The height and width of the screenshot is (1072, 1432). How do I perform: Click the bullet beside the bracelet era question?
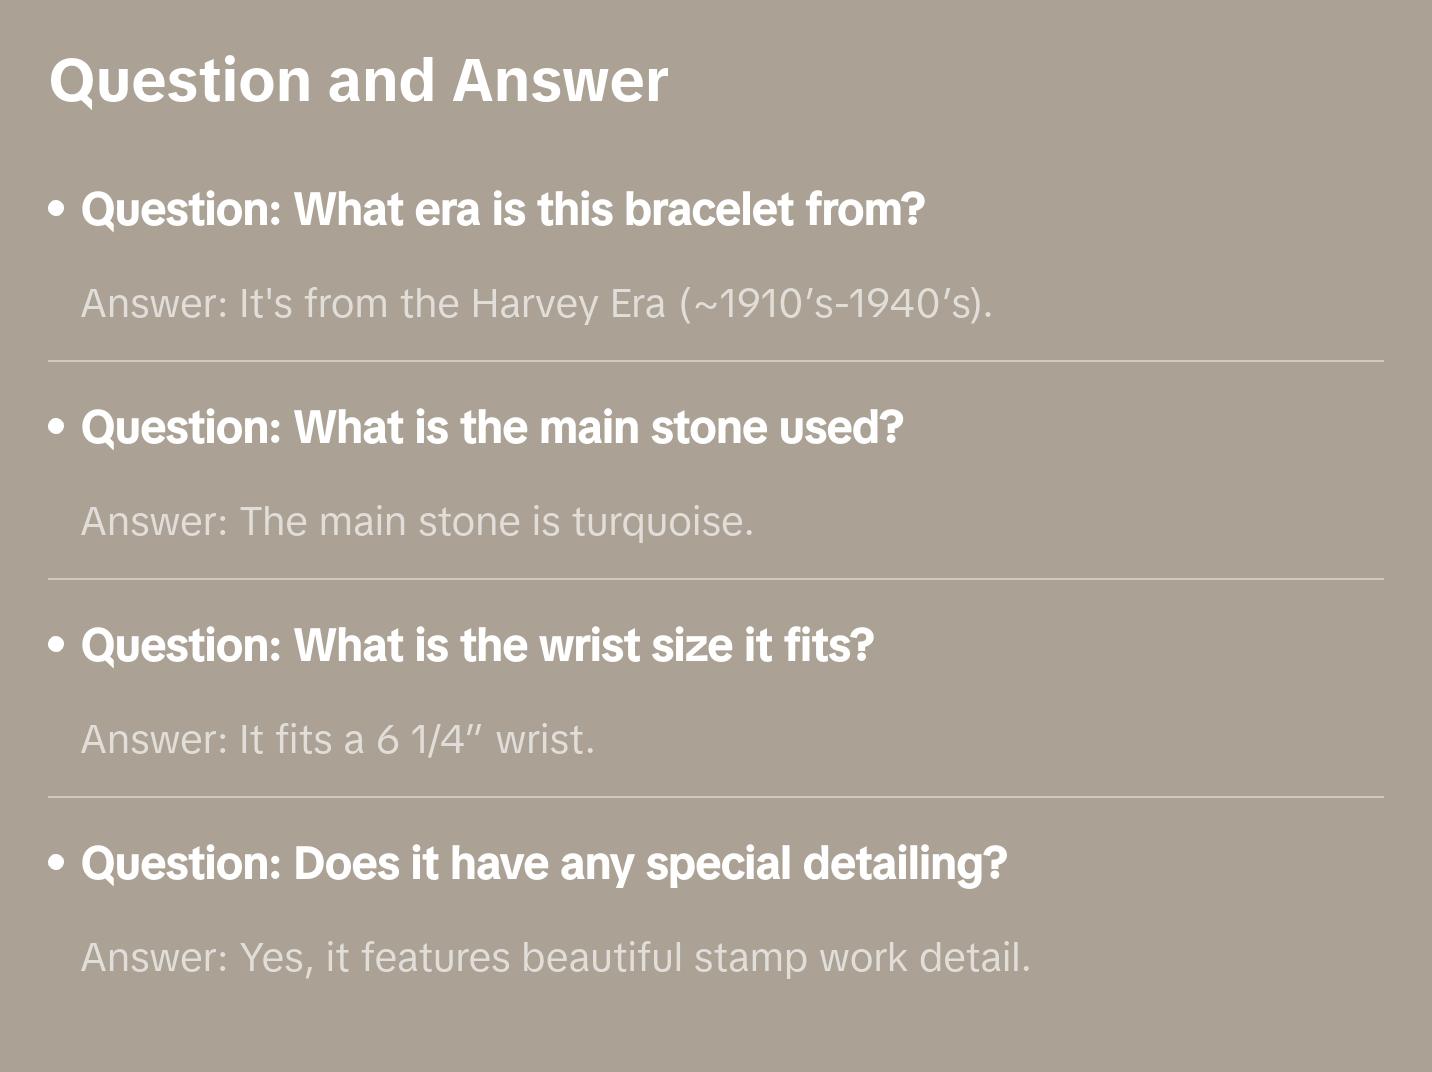click(57, 209)
